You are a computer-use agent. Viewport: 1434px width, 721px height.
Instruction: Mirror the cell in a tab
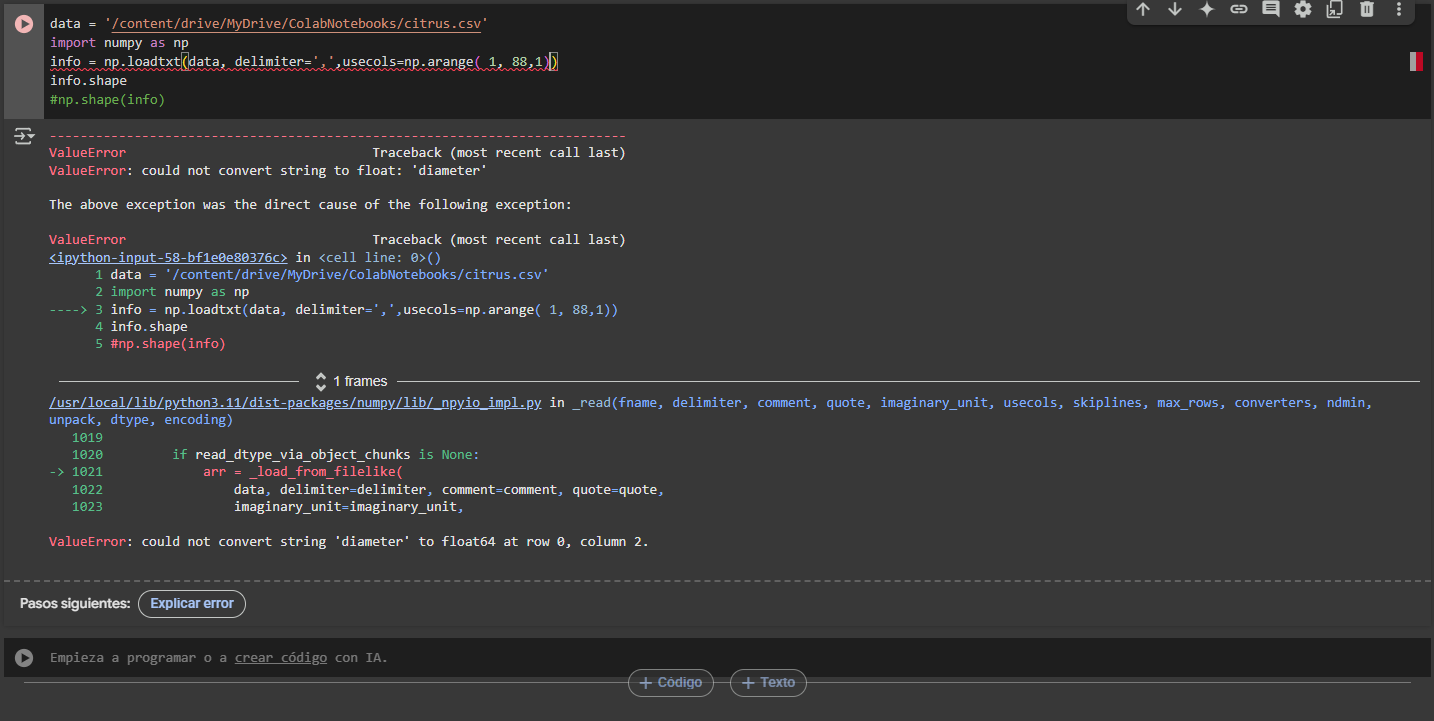tap(1334, 9)
